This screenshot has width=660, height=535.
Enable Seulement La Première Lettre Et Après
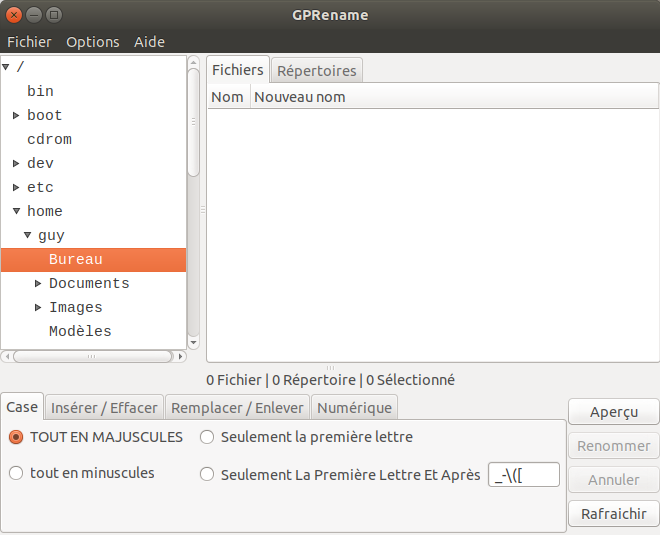point(207,475)
